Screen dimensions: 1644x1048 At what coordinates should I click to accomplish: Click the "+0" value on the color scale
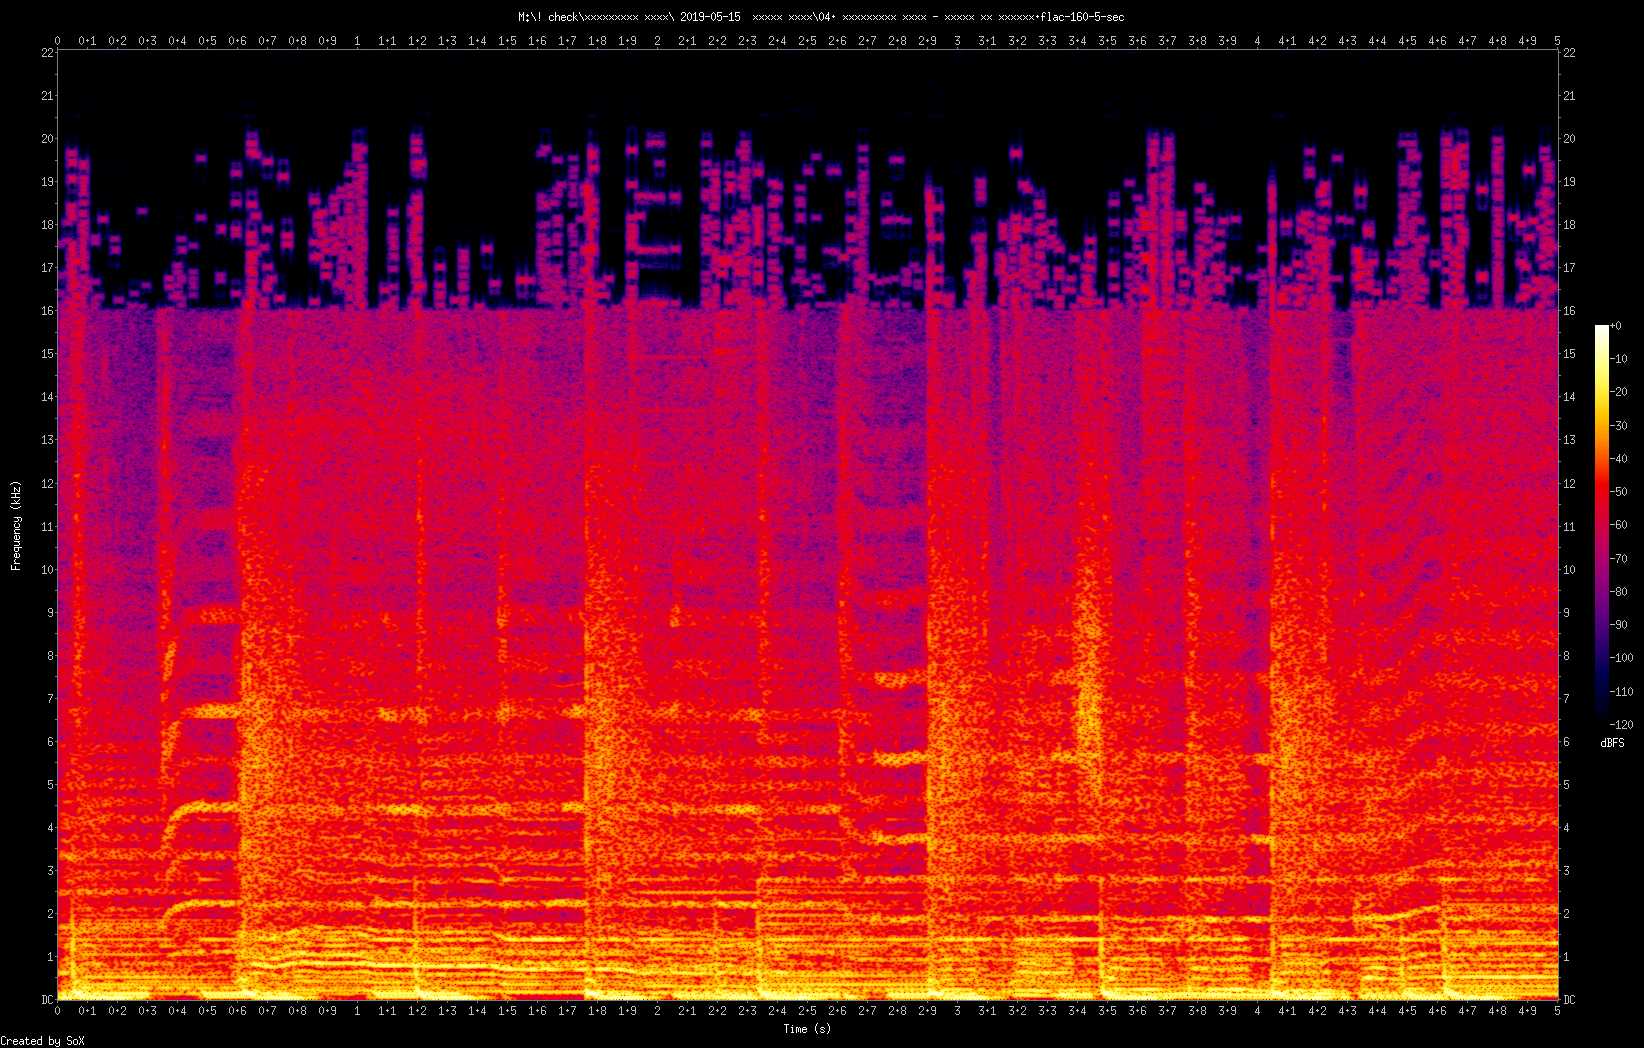pos(1617,326)
